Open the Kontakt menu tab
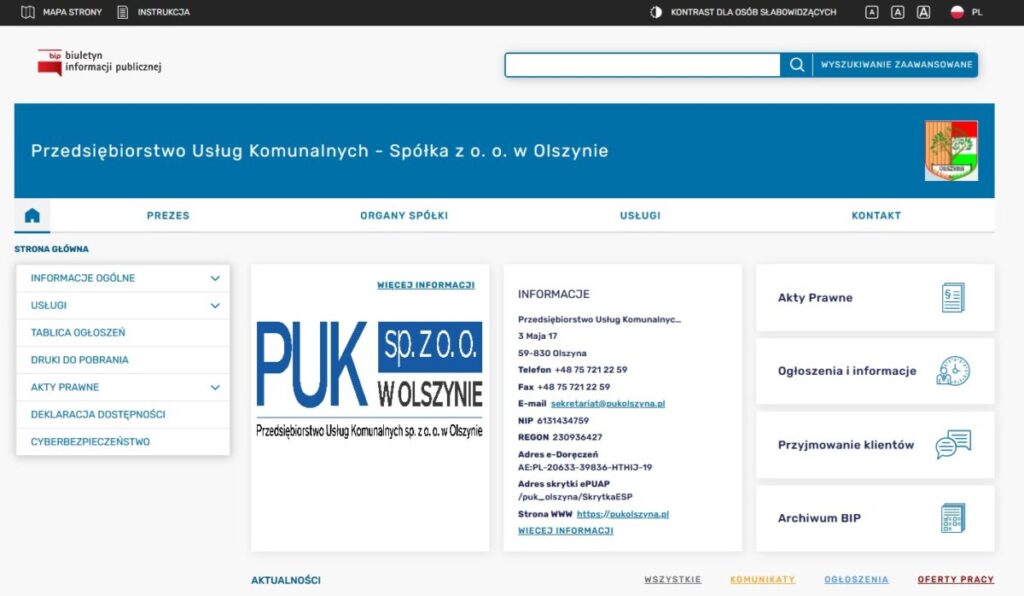 [876, 216]
